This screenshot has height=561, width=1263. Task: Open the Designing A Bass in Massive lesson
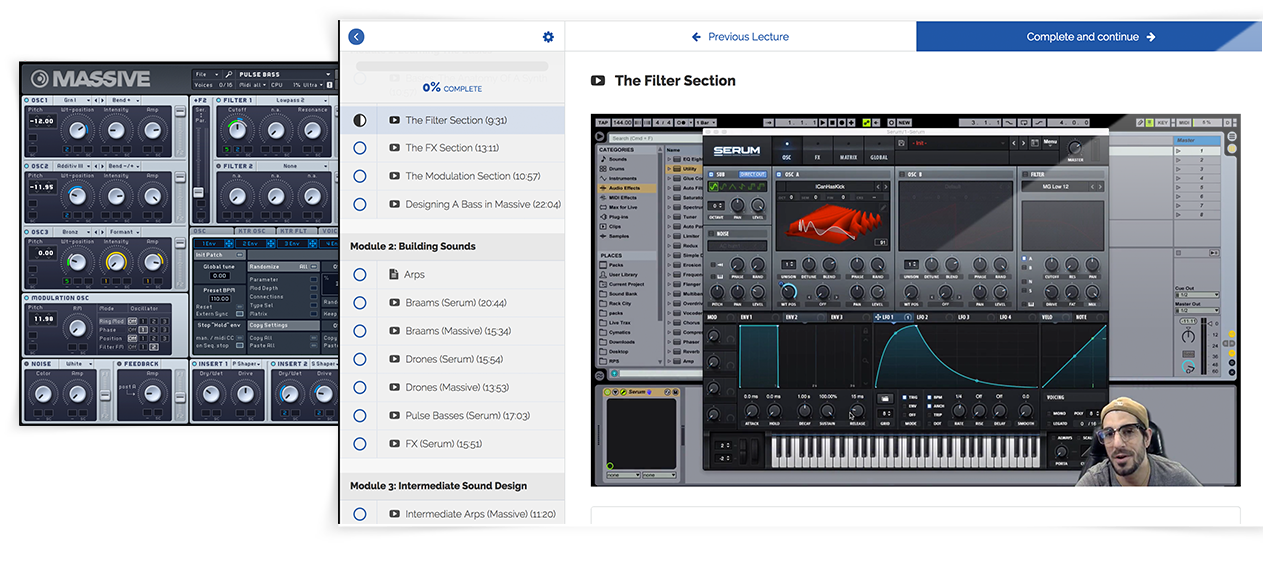[x=483, y=204]
